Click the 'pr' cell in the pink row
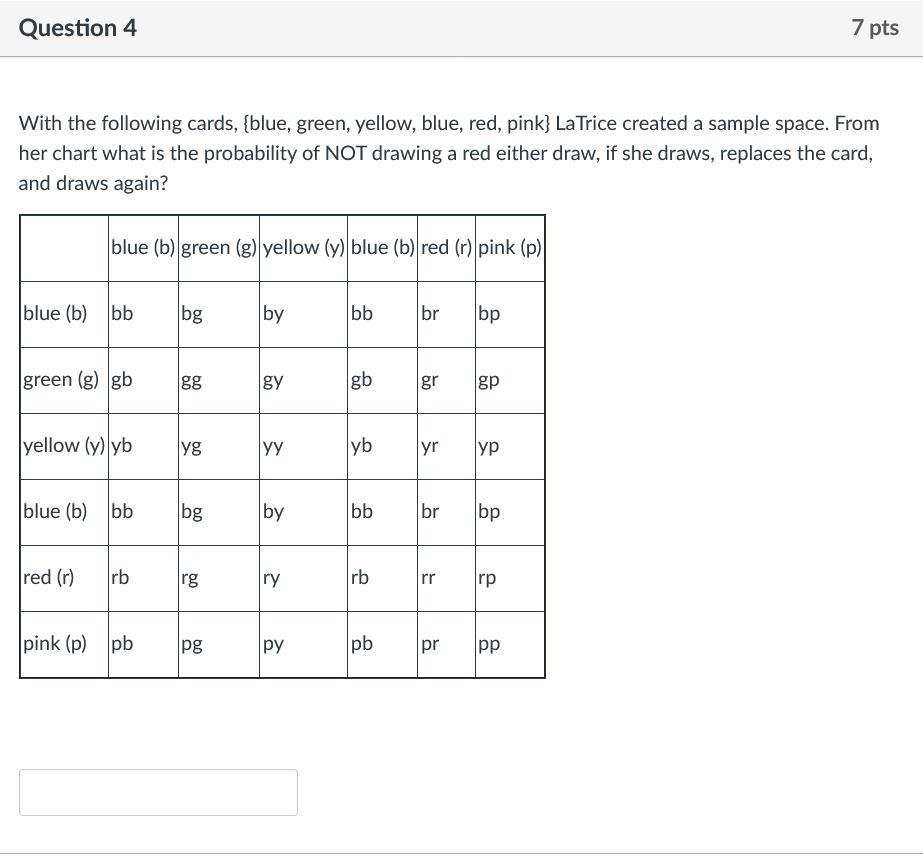923x855 pixels. (446, 644)
